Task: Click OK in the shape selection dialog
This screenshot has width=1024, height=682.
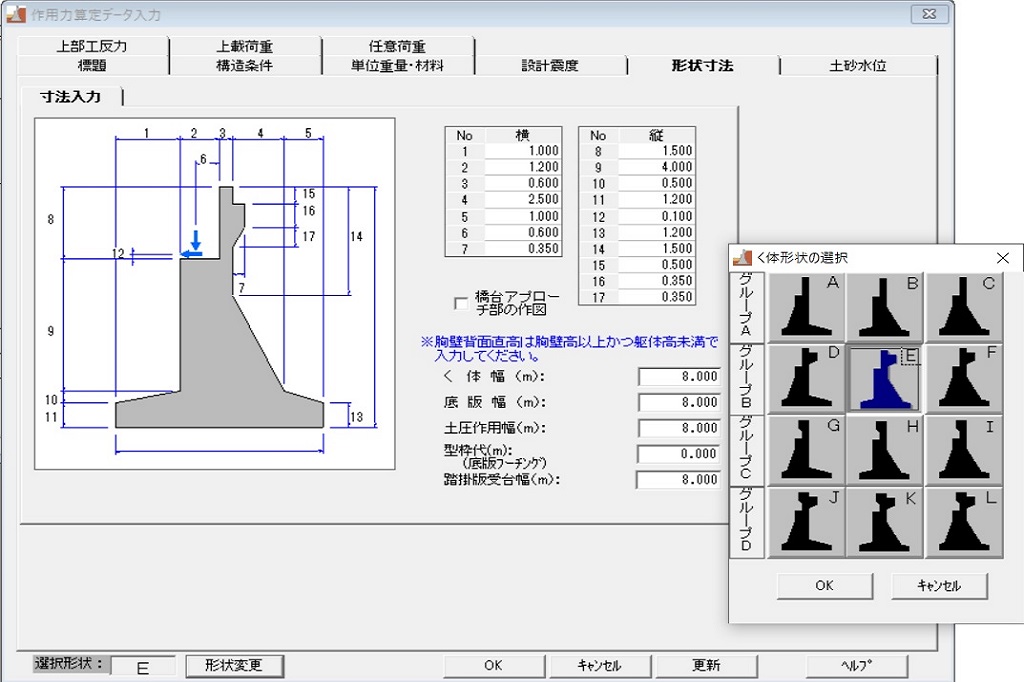Action: 824,586
